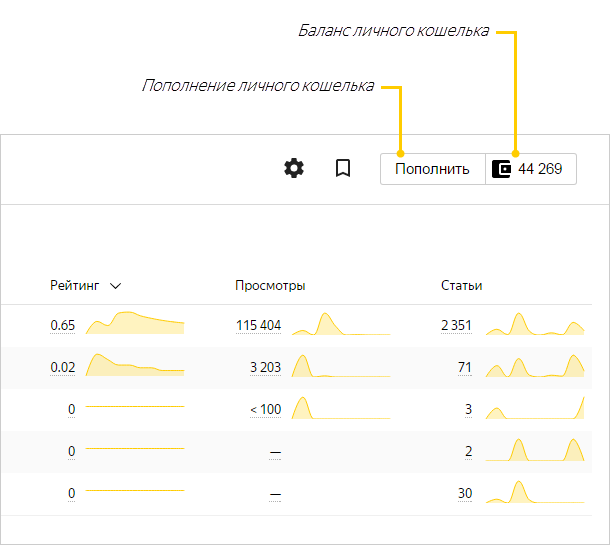Click the rating sparkline chart beside 0.65

coord(135,323)
